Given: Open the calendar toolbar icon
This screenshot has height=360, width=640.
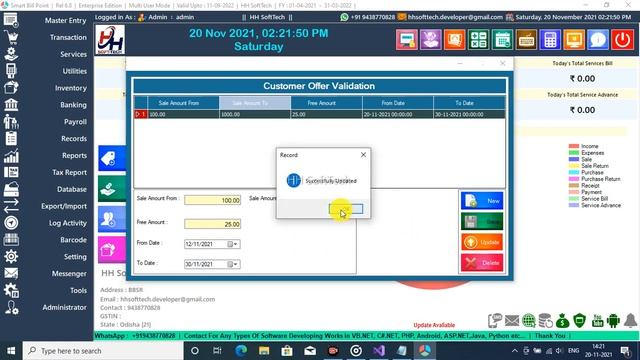Looking at the screenshot, I should (502, 40).
